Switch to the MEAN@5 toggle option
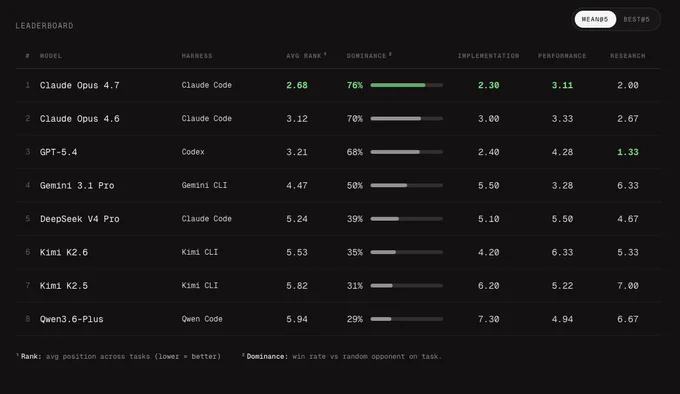Screen dimensions: 680x394 click(595, 20)
